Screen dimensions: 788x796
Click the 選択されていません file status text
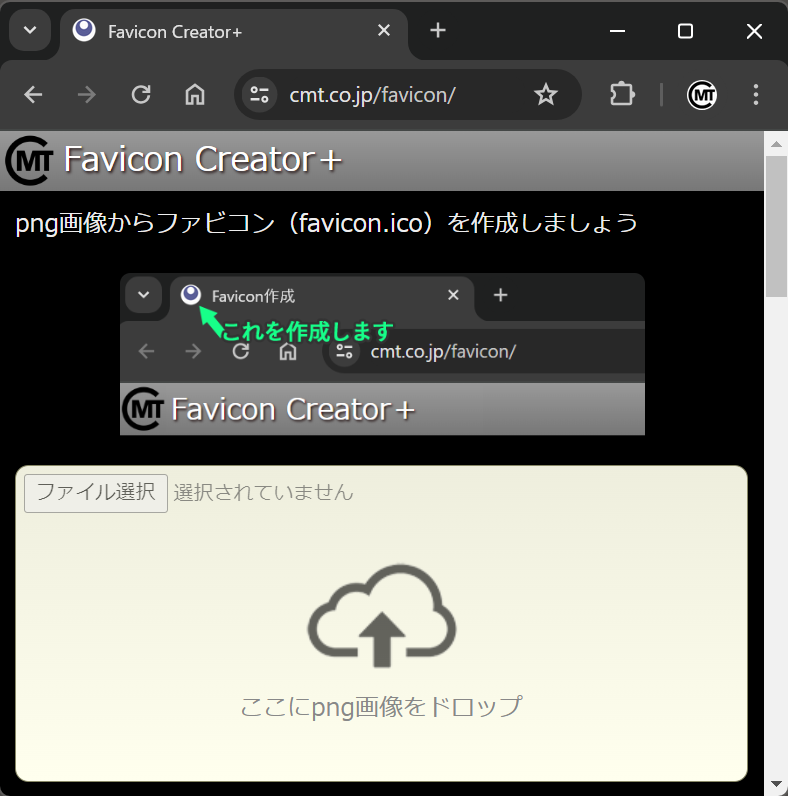[x=263, y=493]
